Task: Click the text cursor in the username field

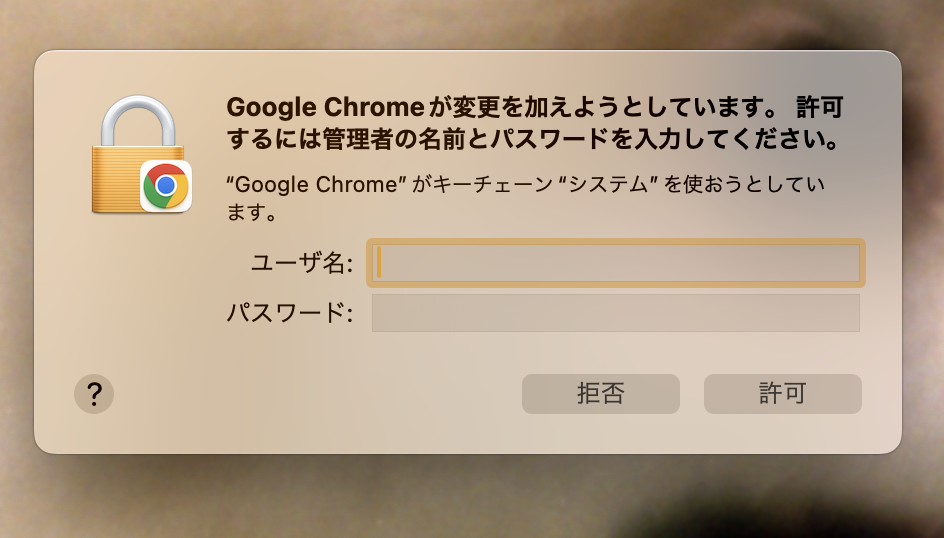Action: [x=379, y=263]
